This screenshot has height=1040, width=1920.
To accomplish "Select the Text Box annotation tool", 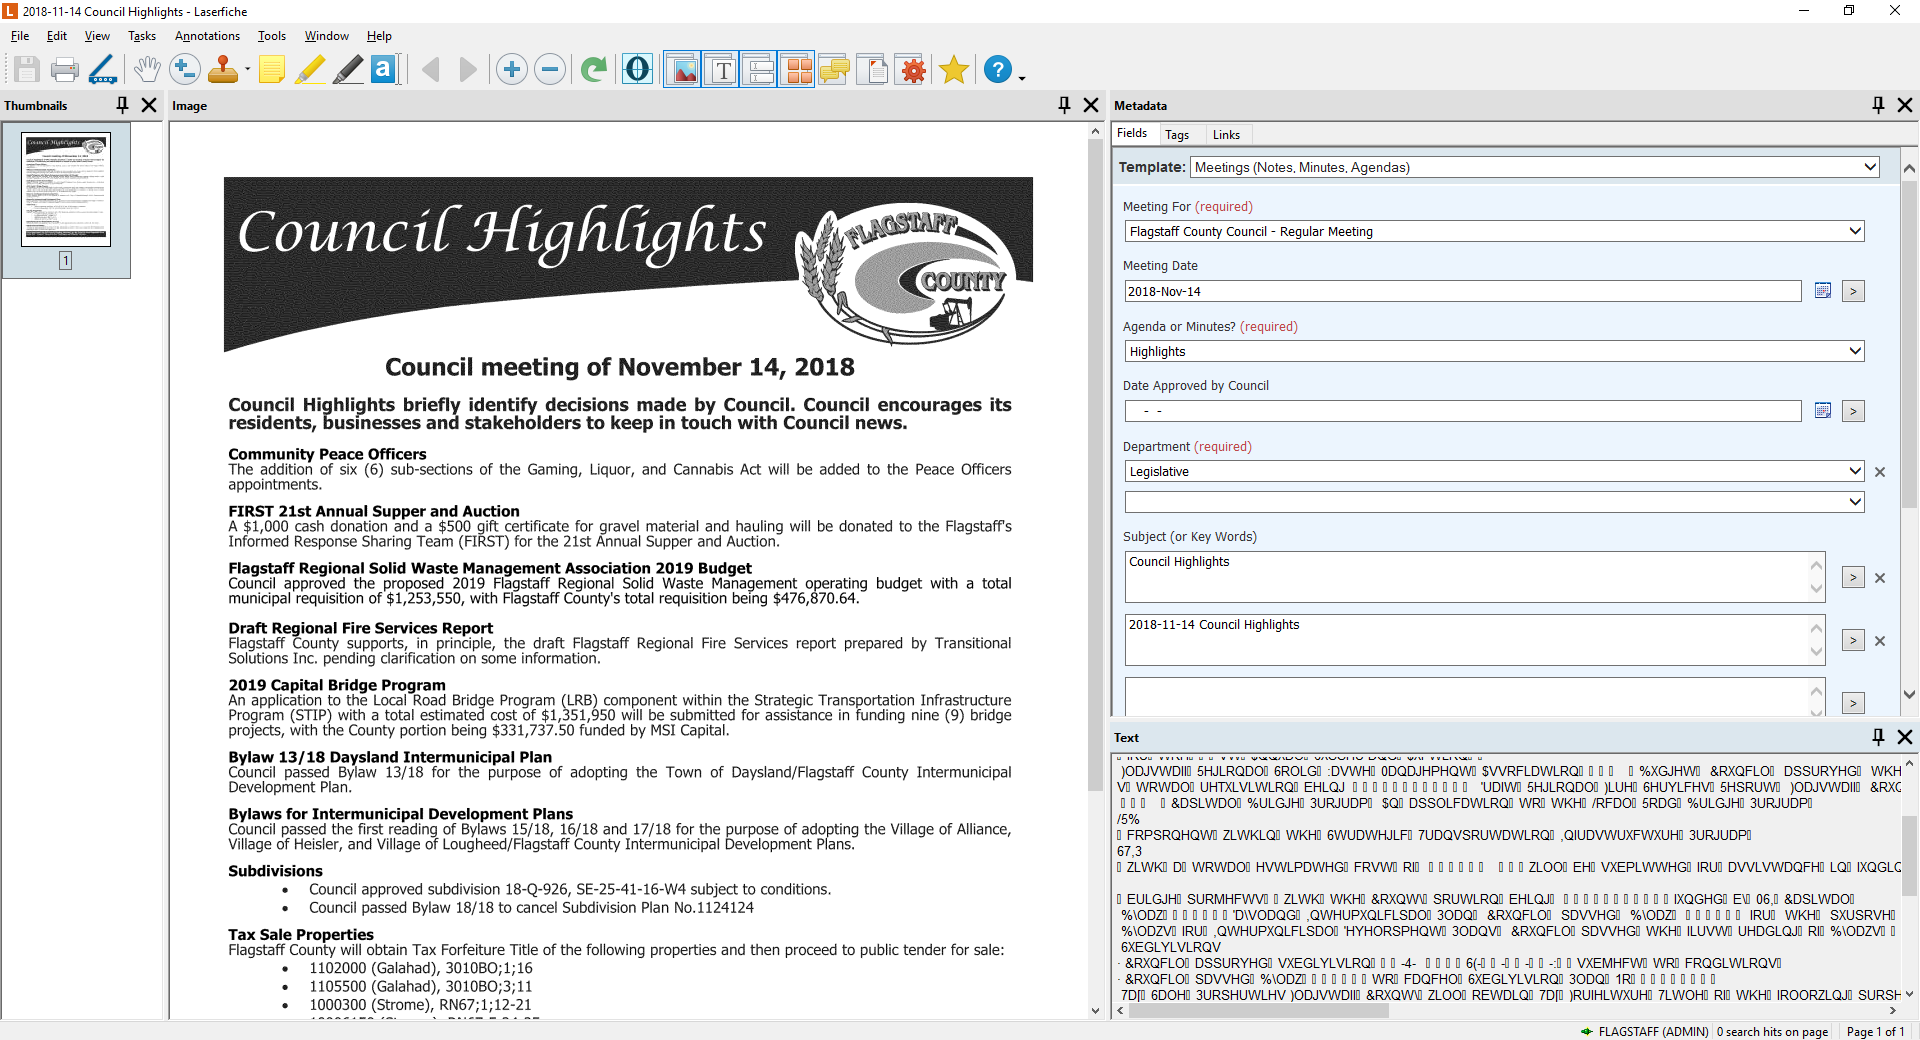I will 384,69.
